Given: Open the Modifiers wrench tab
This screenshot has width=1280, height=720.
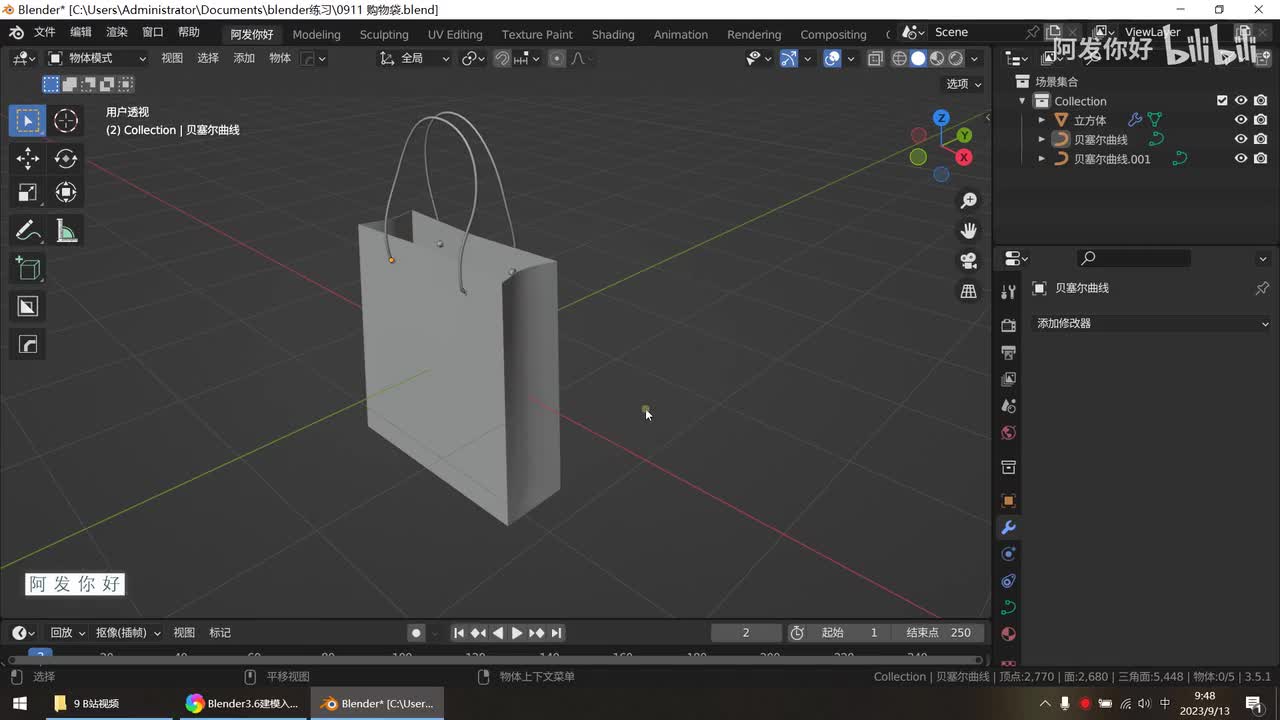Looking at the screenshot, I should pyautogui.click(x=1008, y=527).
